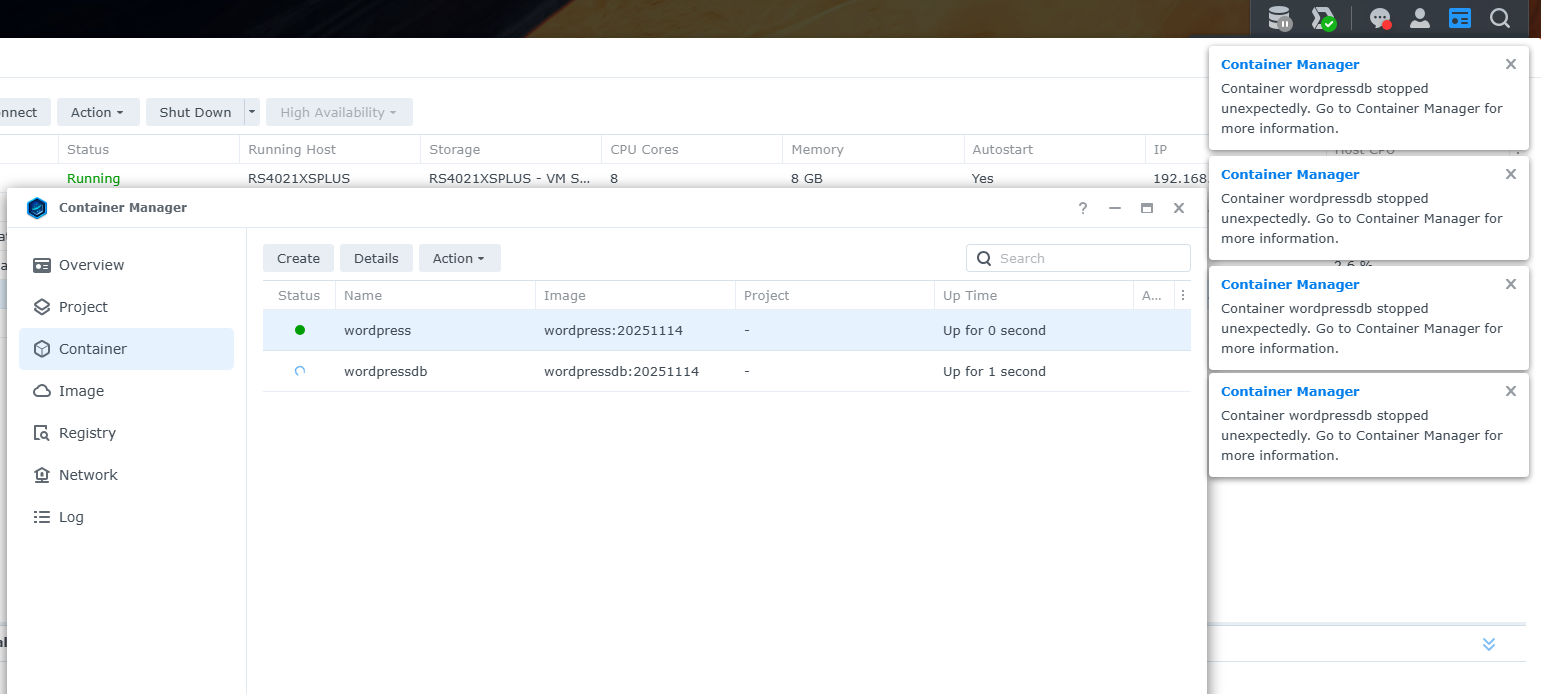Dismiss the topmost Container Manager notification
This screenshot has height=694, width=1541.
(1510, 64)
